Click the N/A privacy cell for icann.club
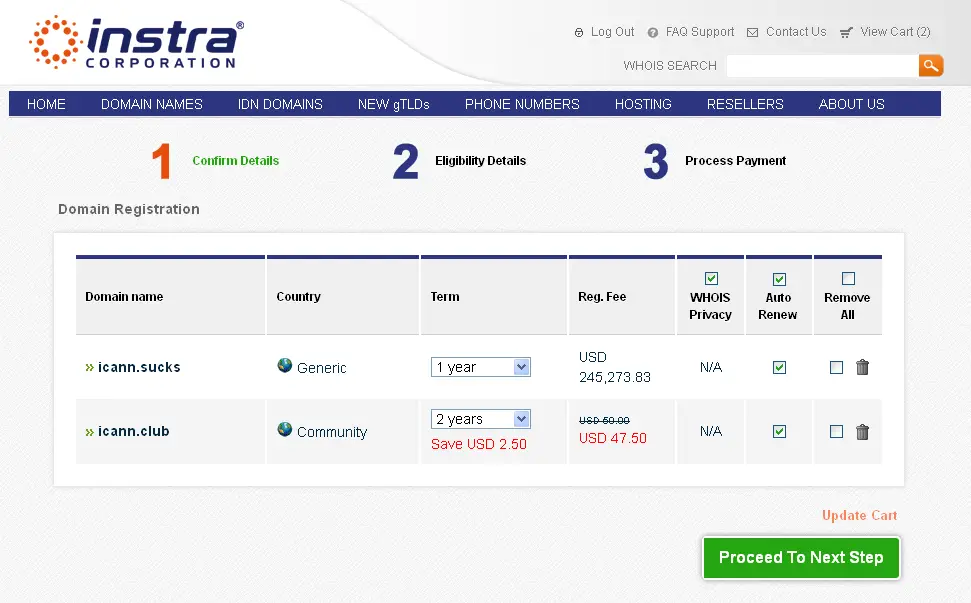Image resolution: width=971 pixels, height=603 pixels. (x=711, y=432)
